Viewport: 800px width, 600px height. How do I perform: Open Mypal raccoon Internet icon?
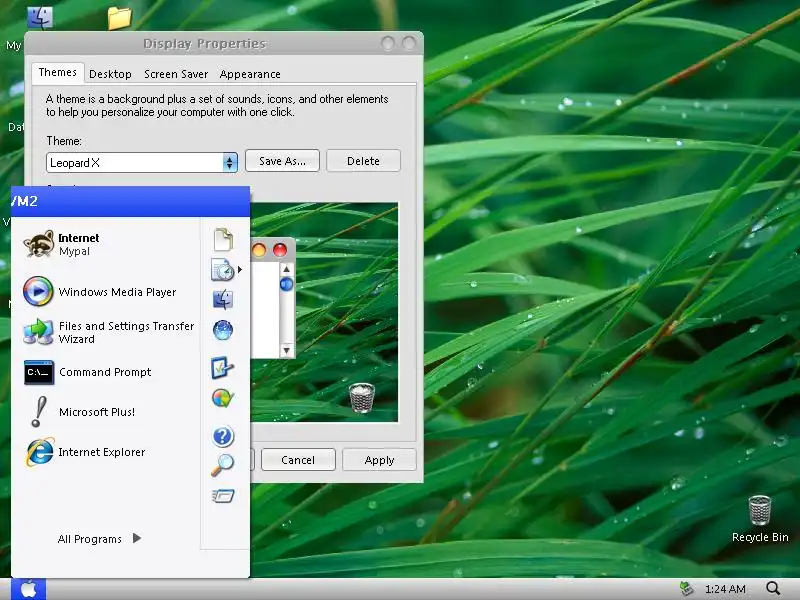39,244
